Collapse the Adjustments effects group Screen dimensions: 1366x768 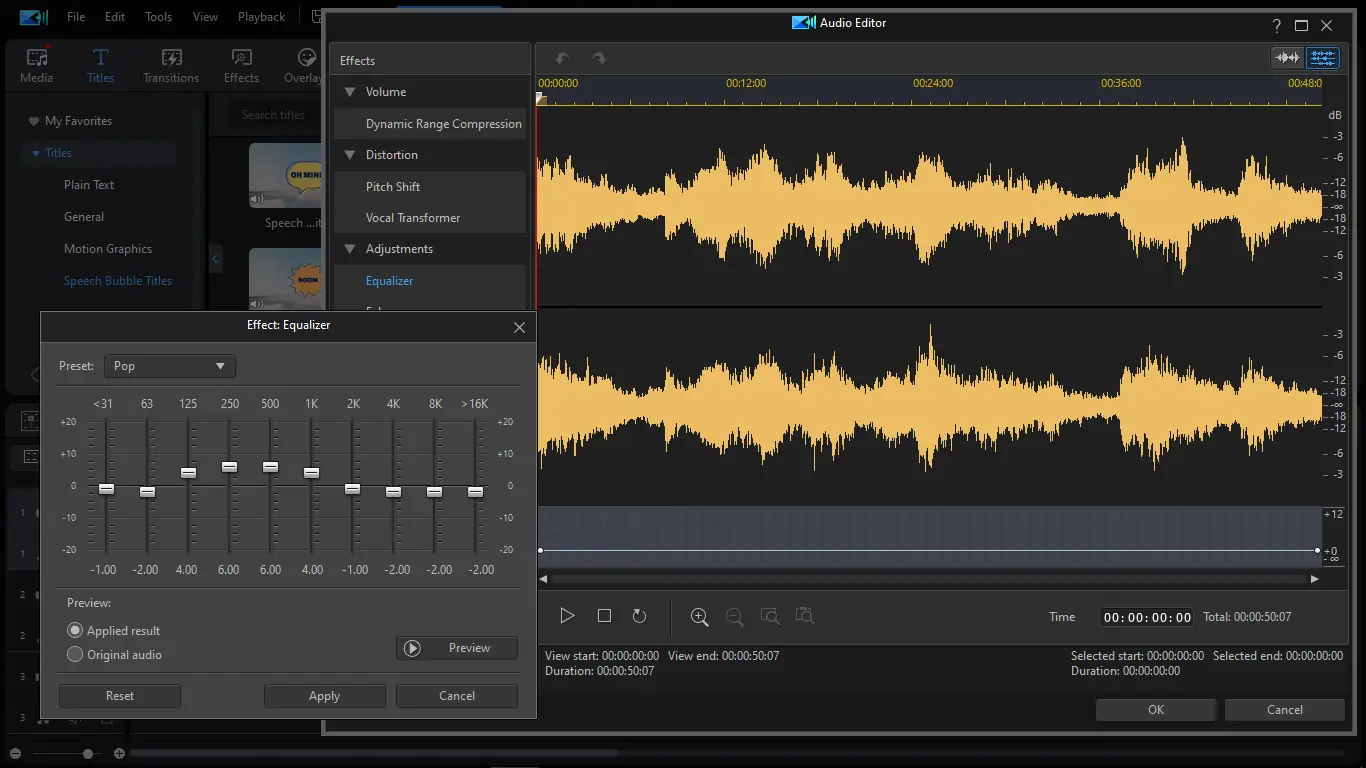coord(350,249)
